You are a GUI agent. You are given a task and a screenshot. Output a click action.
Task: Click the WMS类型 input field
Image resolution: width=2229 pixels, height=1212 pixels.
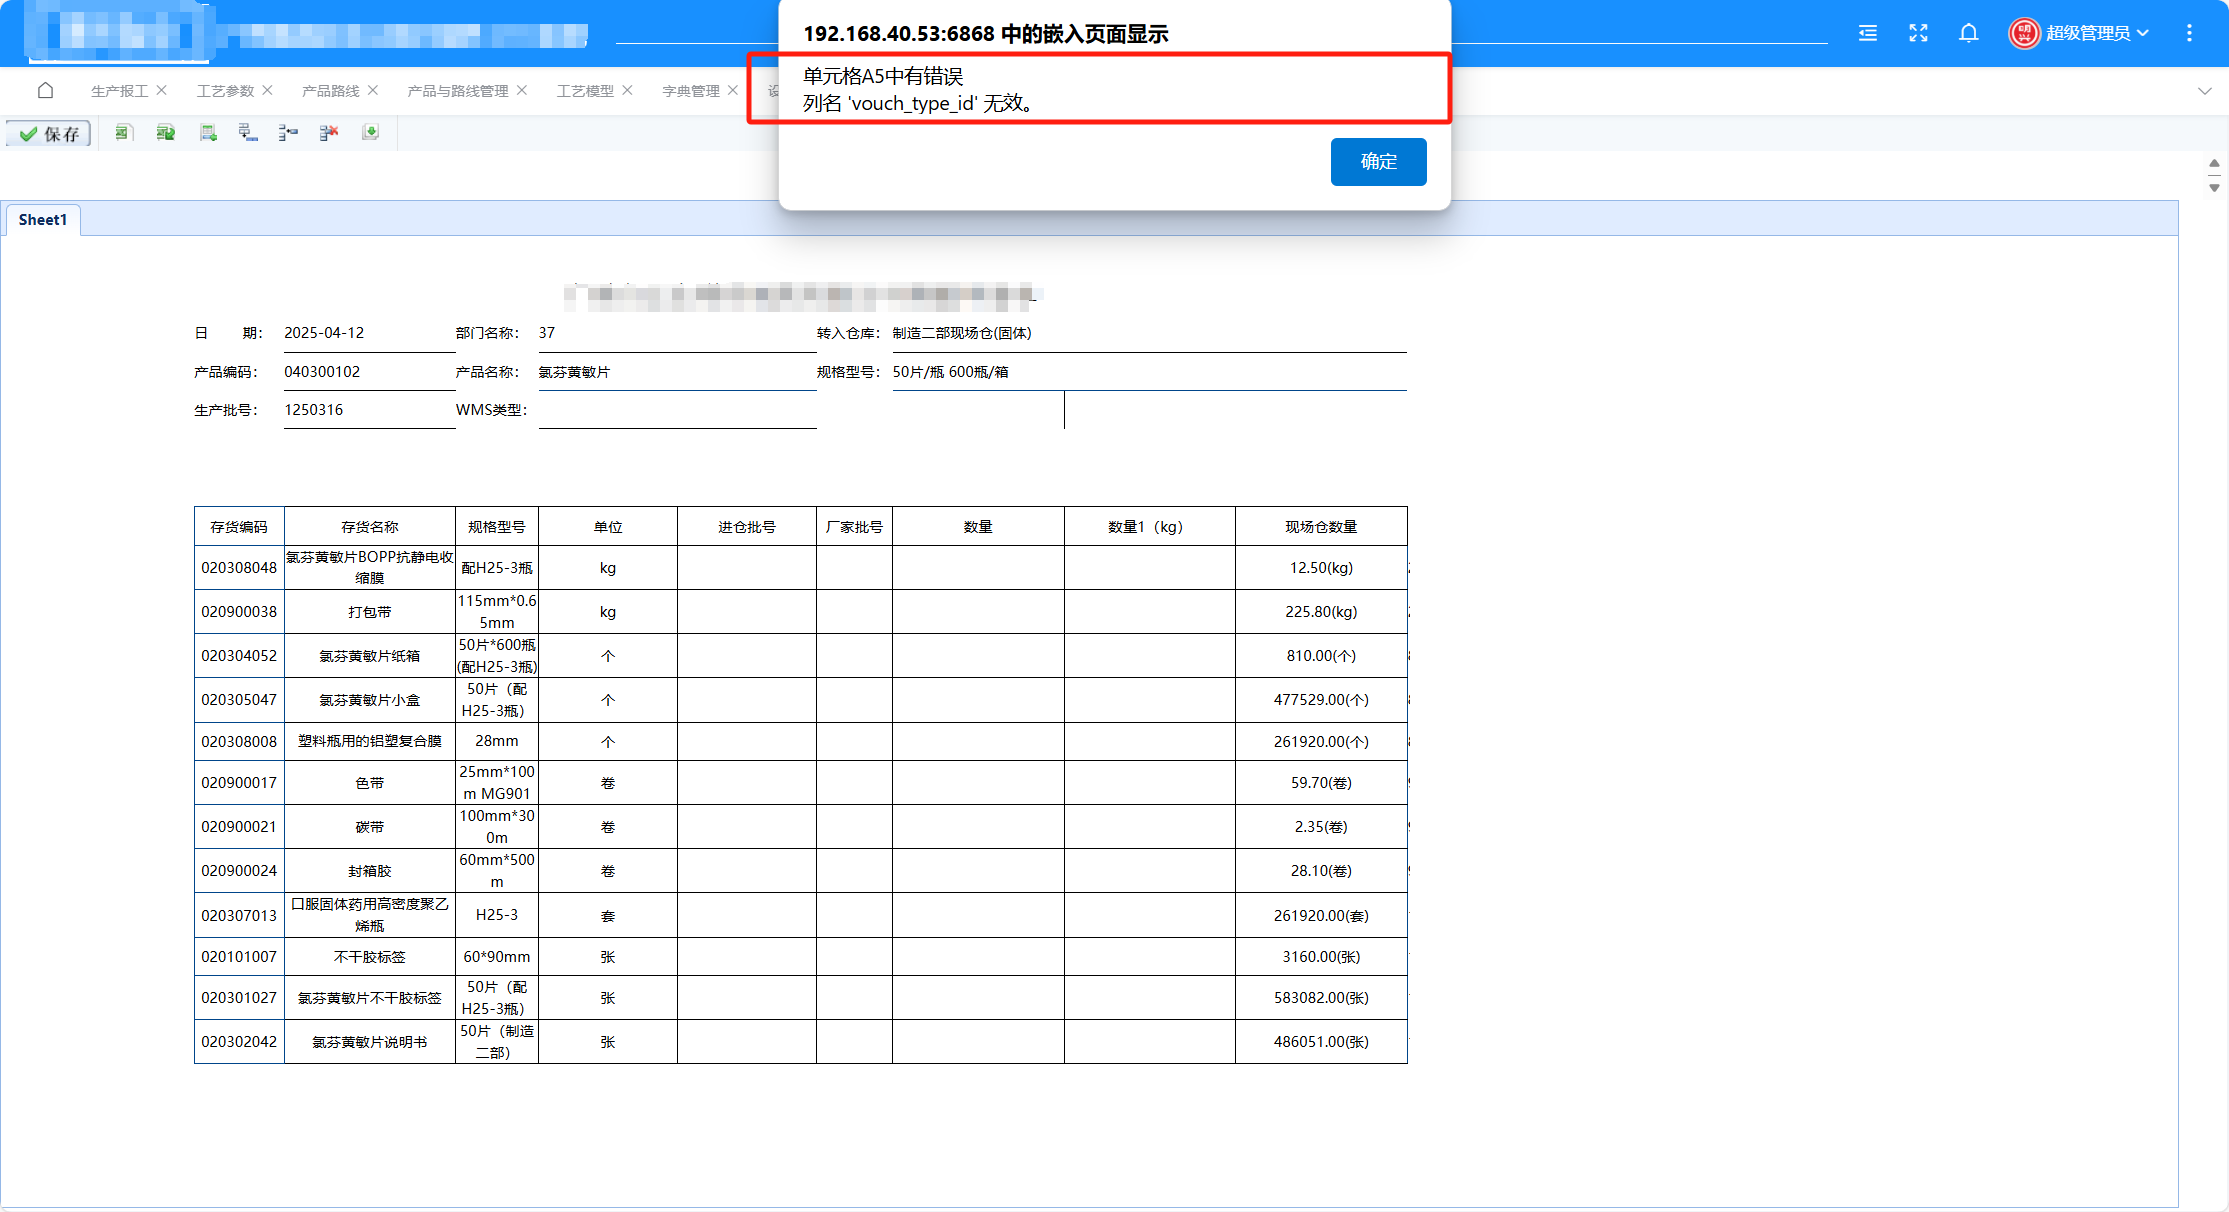(677, 410)
